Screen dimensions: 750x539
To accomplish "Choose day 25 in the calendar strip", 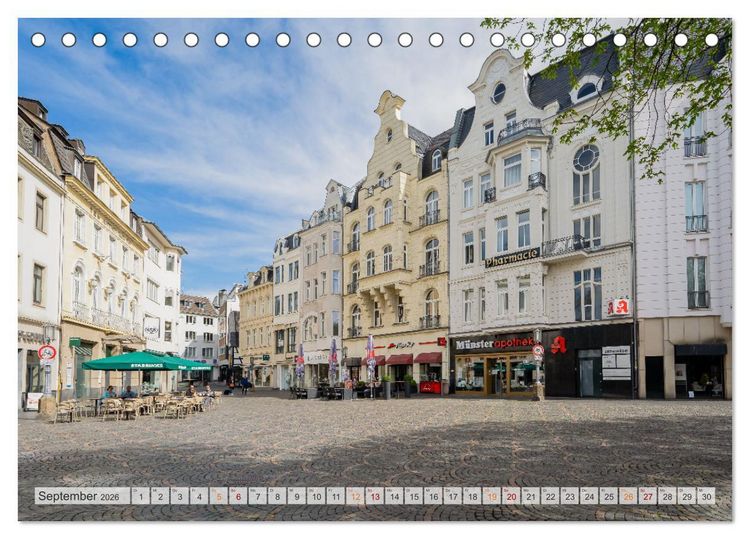I will pos(609,496).
